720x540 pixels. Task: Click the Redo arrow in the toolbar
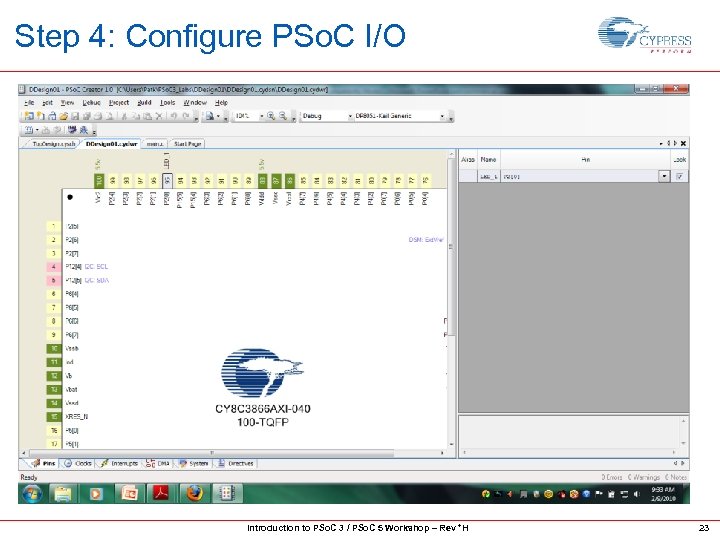(186, 116)
